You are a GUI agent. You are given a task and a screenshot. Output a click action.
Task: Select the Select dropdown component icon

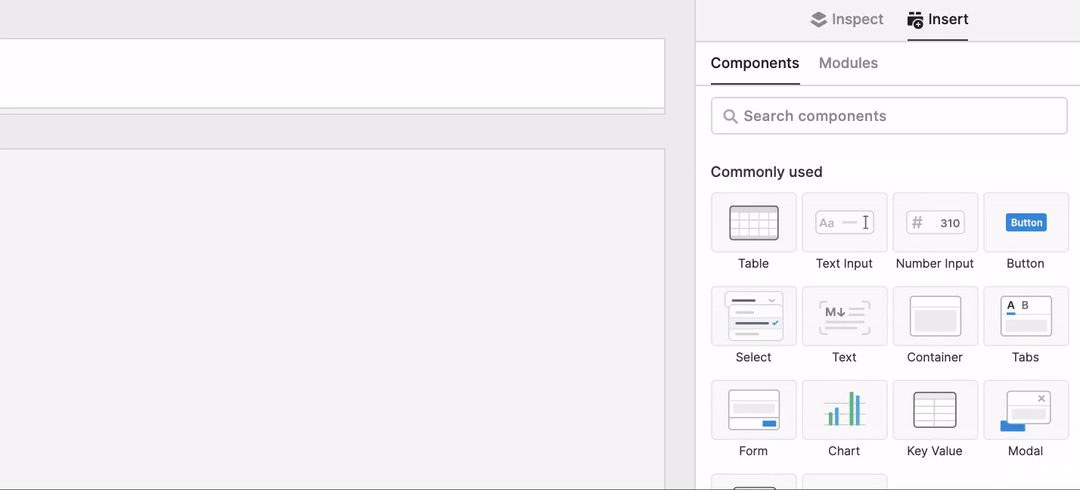pyautogui.click(x=754, y=316)
